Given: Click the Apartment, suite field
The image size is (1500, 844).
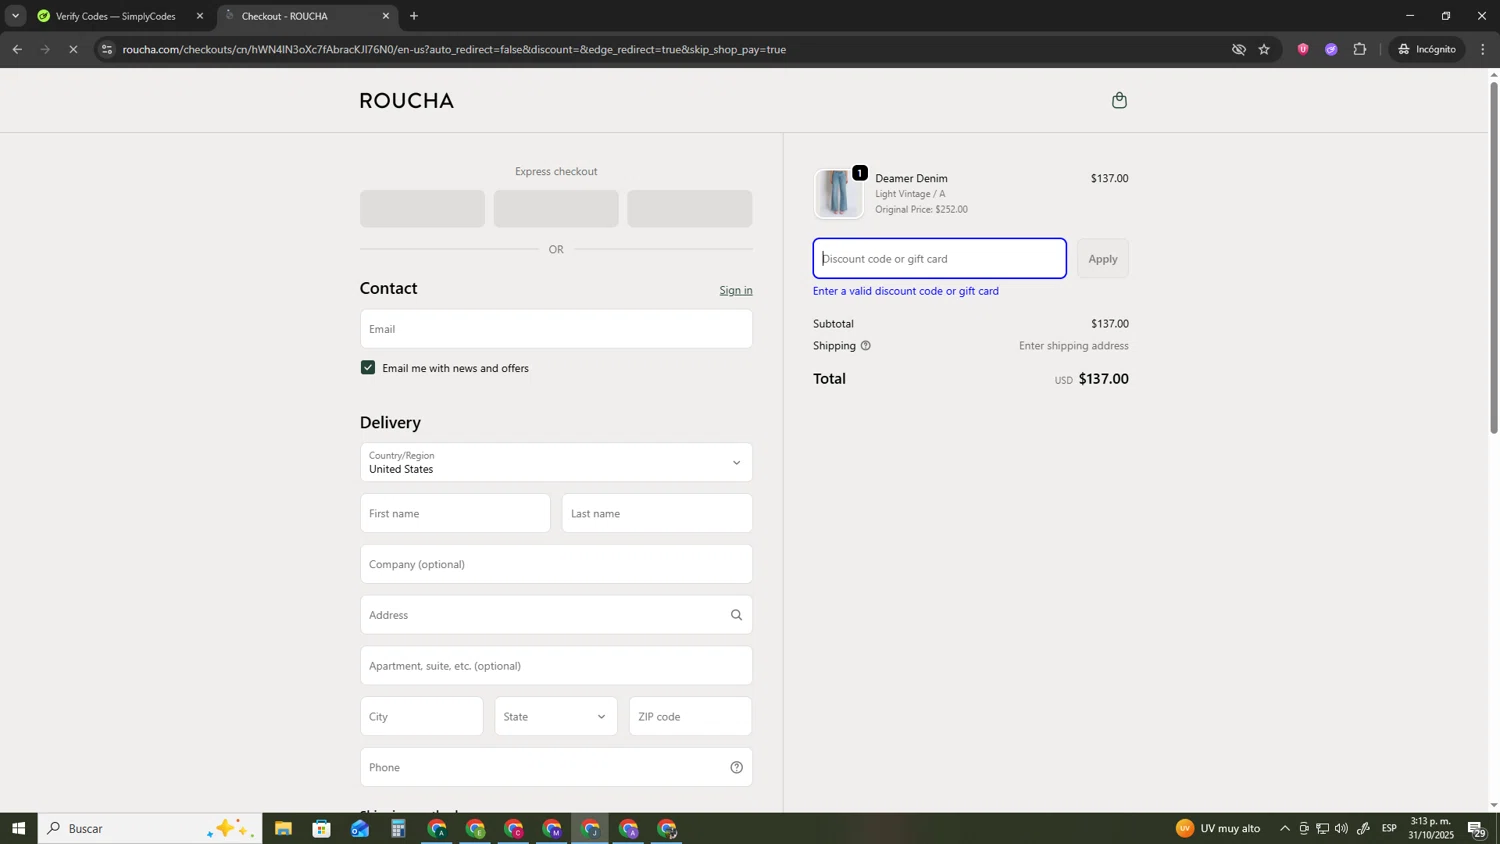Looking at the screenshot, I should (556, 666).
